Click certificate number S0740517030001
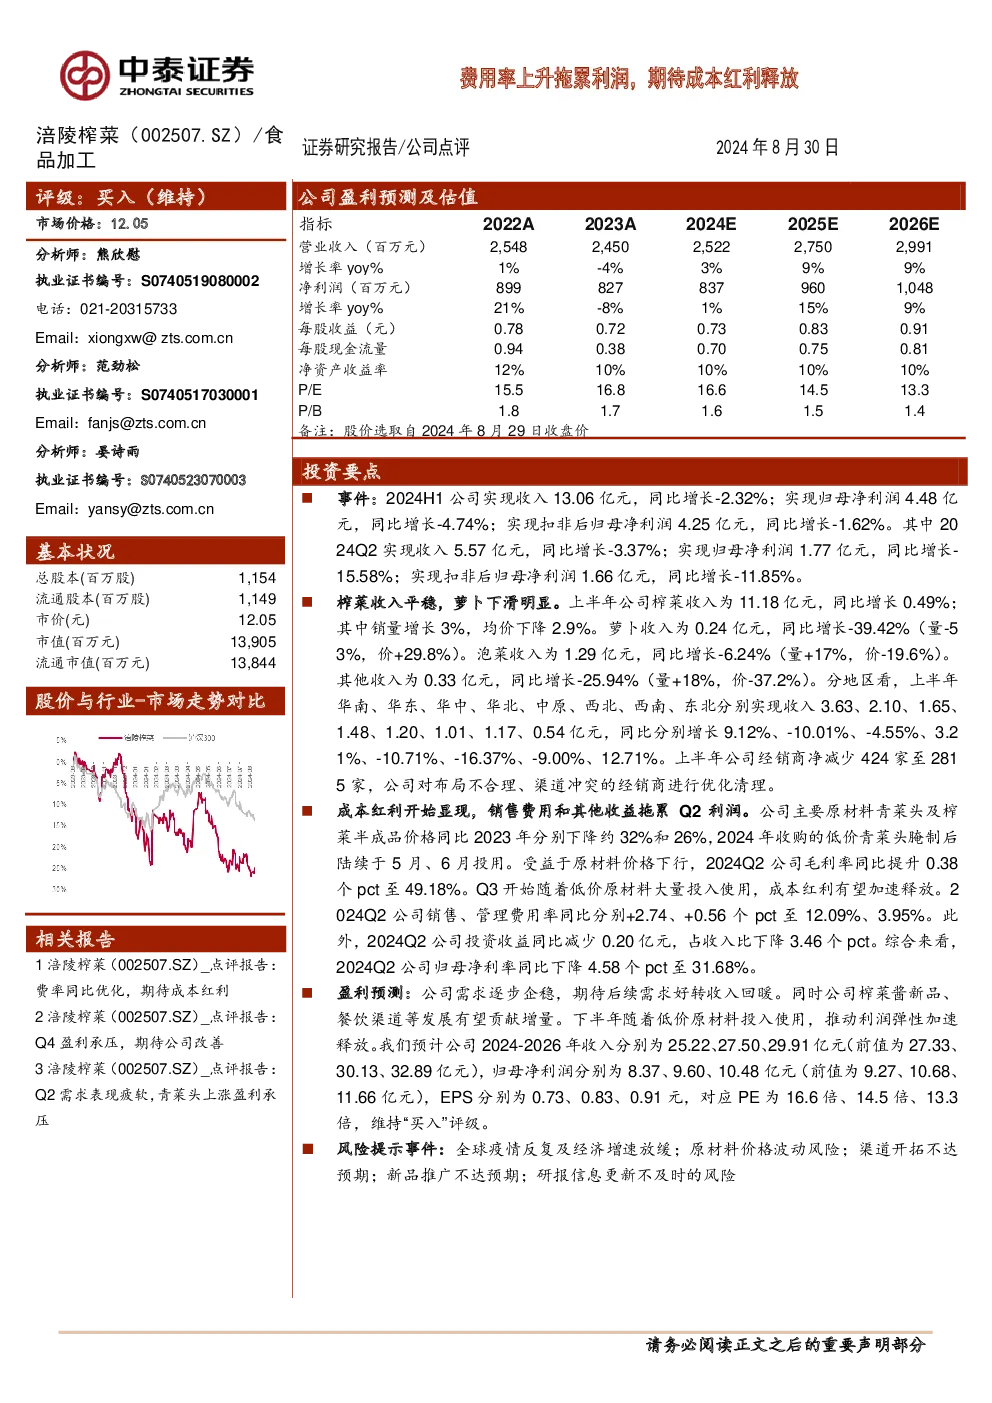This screenshot has height=1403, width=992. click(200, 395)
